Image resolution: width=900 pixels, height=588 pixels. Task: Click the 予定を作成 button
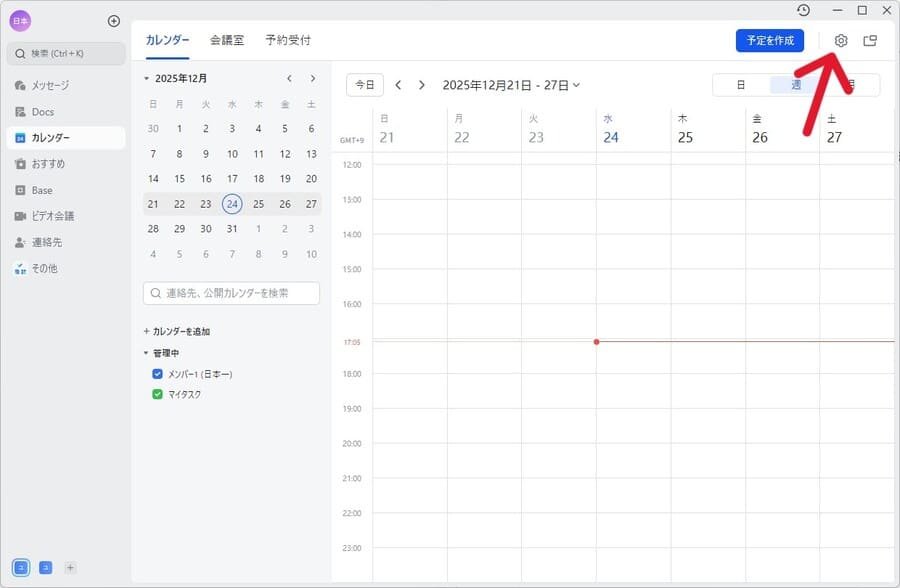(769, 41)
